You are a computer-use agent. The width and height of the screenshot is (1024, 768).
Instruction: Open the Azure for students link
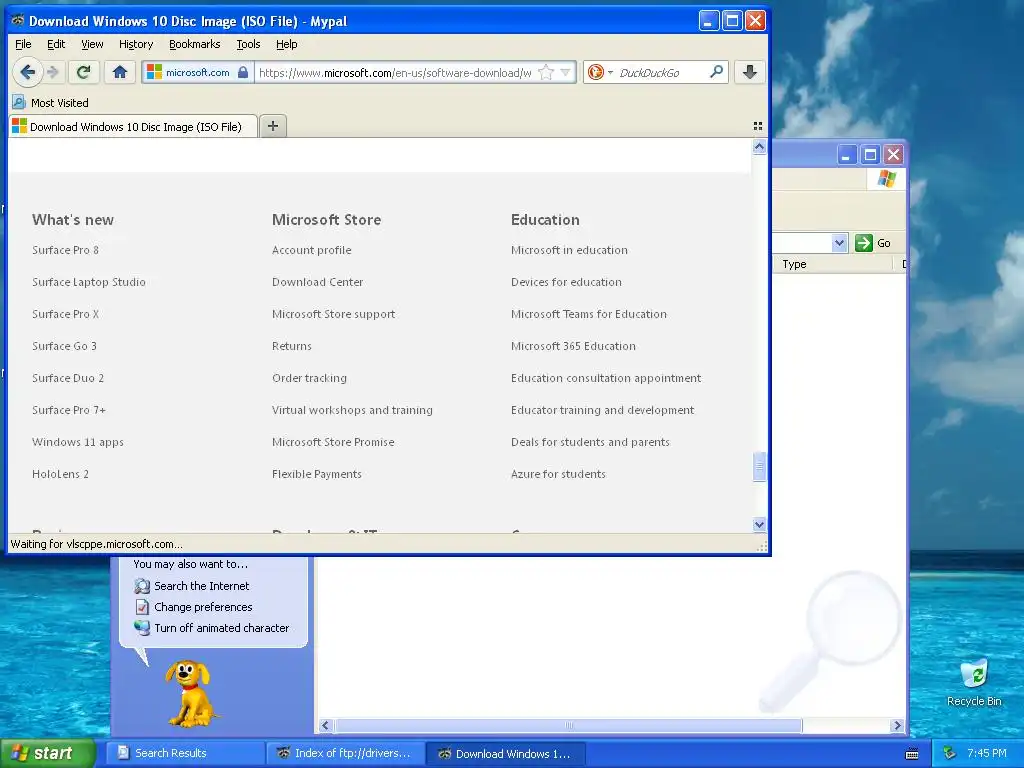558,474
